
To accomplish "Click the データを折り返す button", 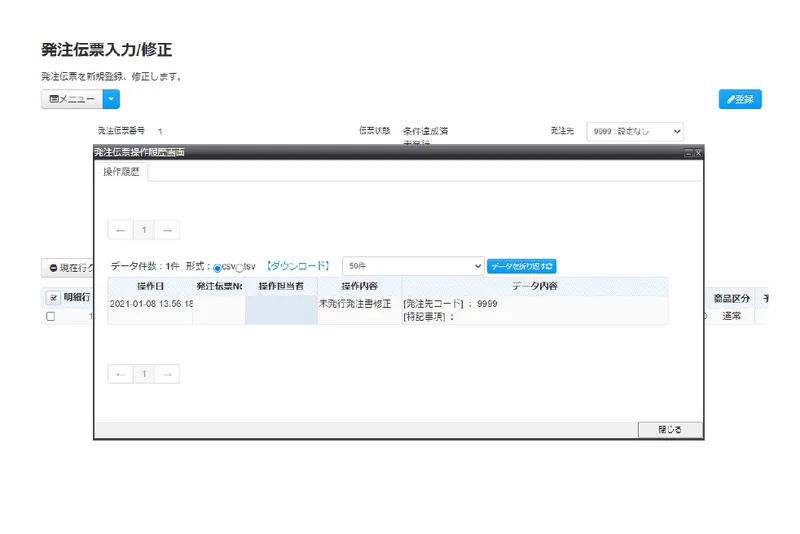I will click(x=521, y=266).
